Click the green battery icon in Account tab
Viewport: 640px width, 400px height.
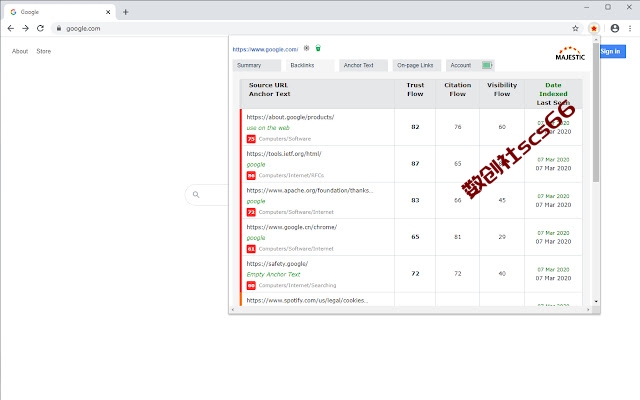pos(487,65)
